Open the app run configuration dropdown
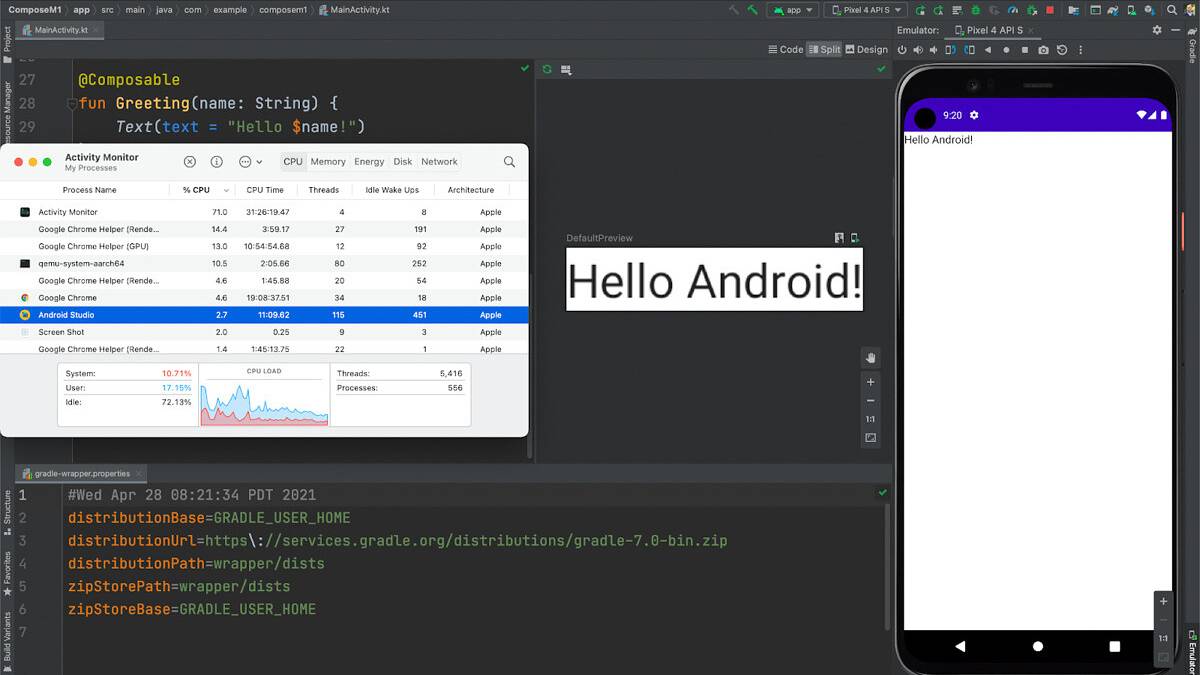The width and height of the screenshot is (1200, 675). pyautogui.click(x=795, y=9)
